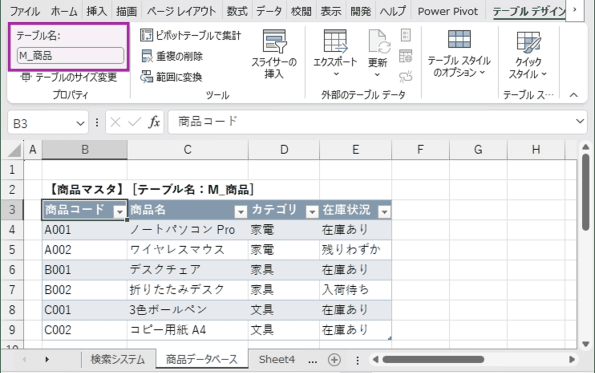Switch to the データ tab

click(269, 11)
